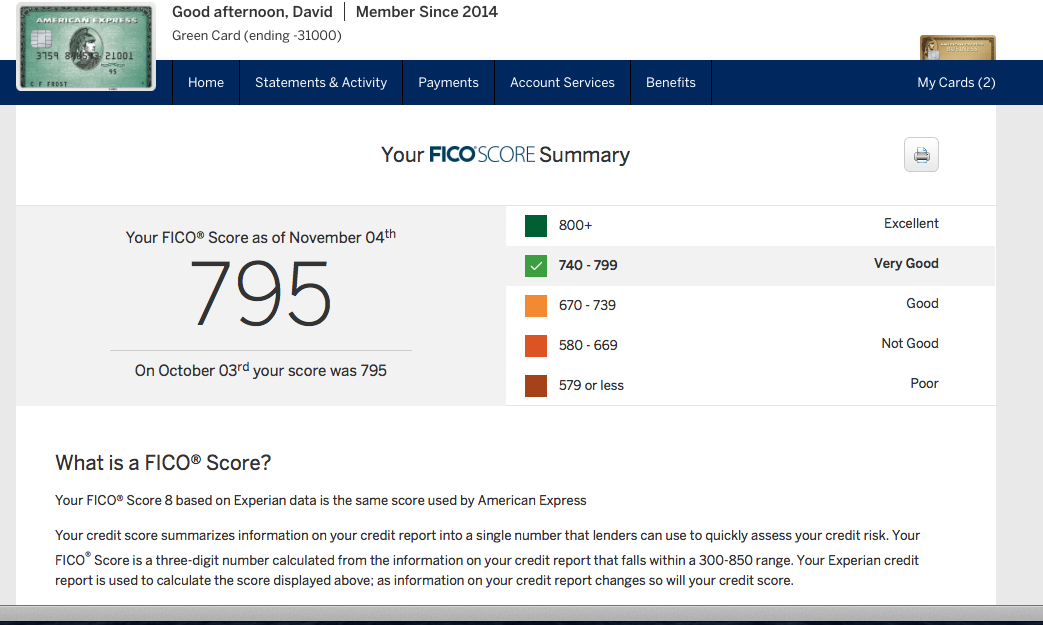Open Account Services menu
Screen dimensions: 1043x625
click(x=562, y=83)
